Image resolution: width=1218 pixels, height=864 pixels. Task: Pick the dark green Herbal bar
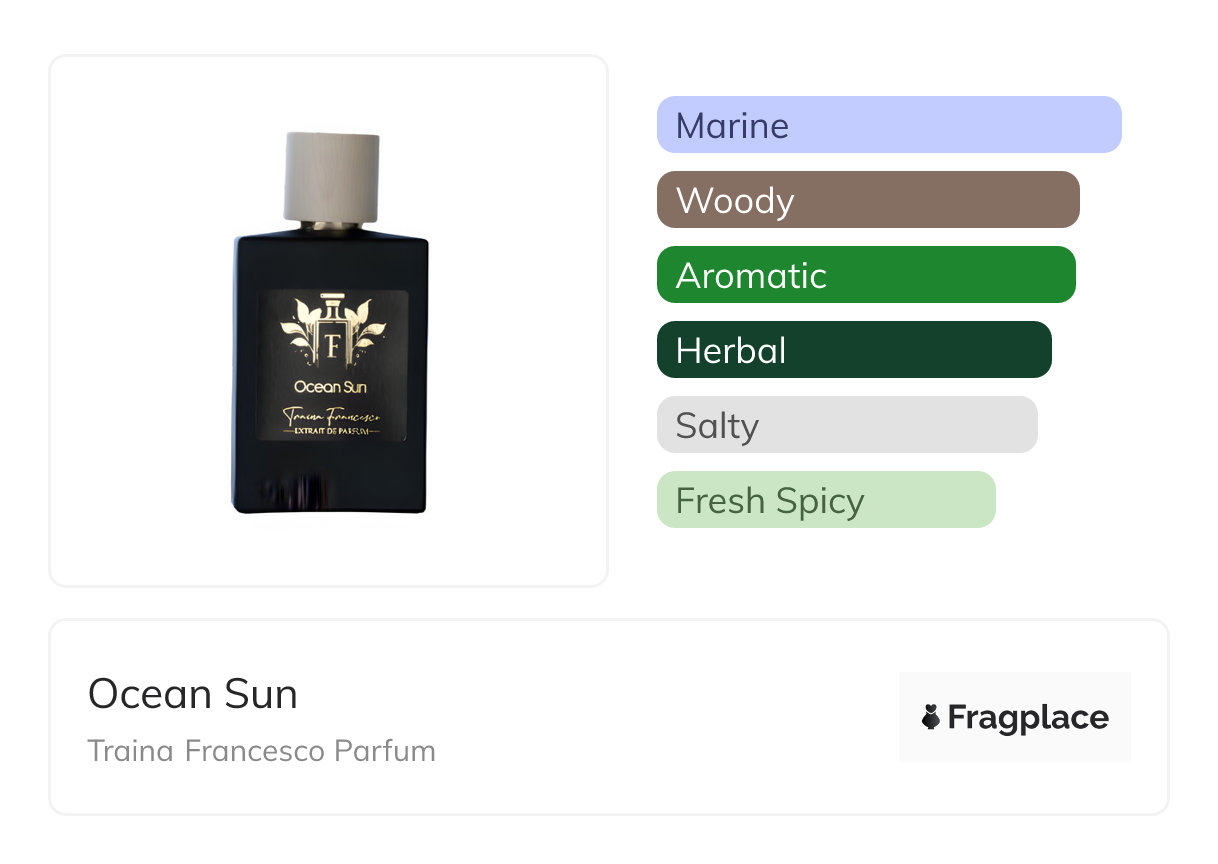coord(853,350)
